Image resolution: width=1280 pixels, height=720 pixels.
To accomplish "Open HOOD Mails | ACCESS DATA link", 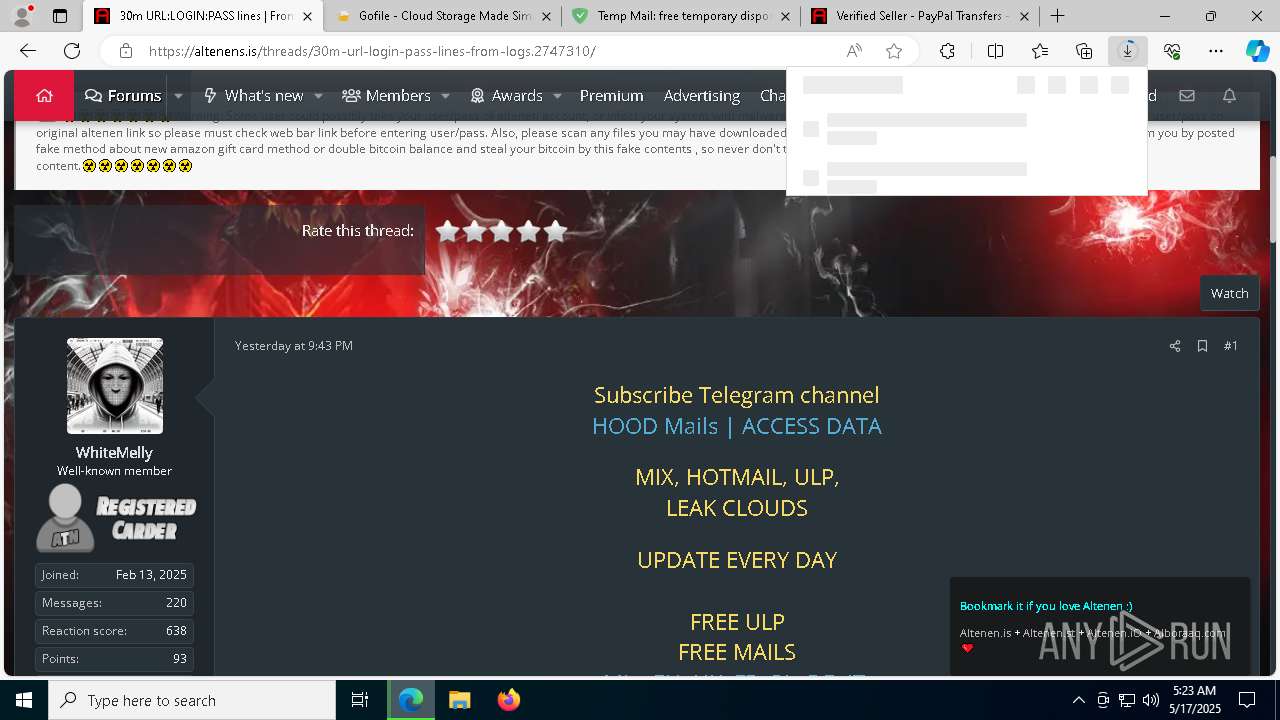I will (x=737, y=426).
